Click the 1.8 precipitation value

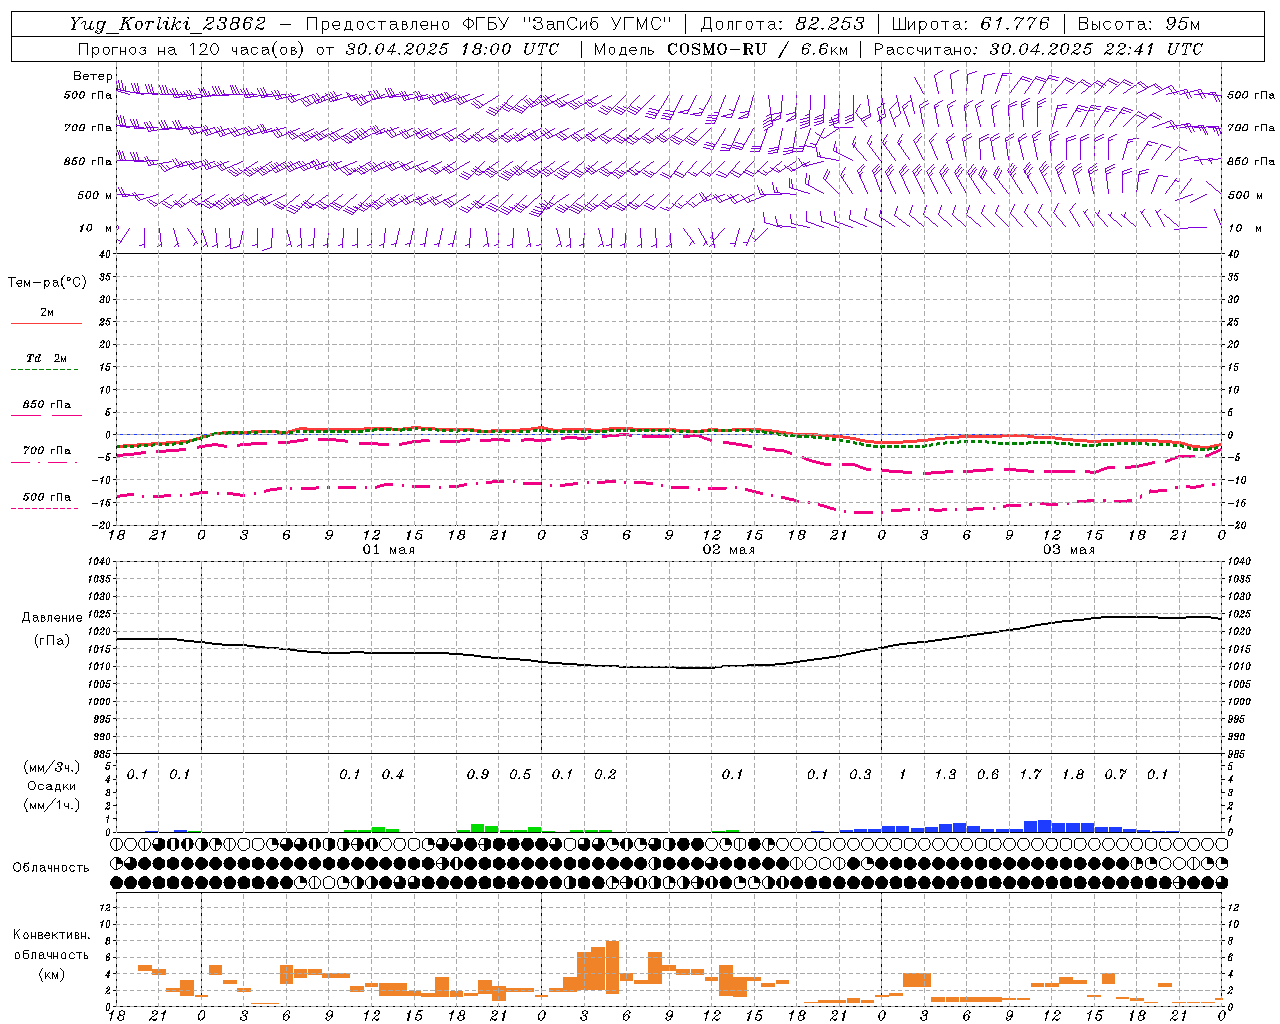click(1073, 775)
